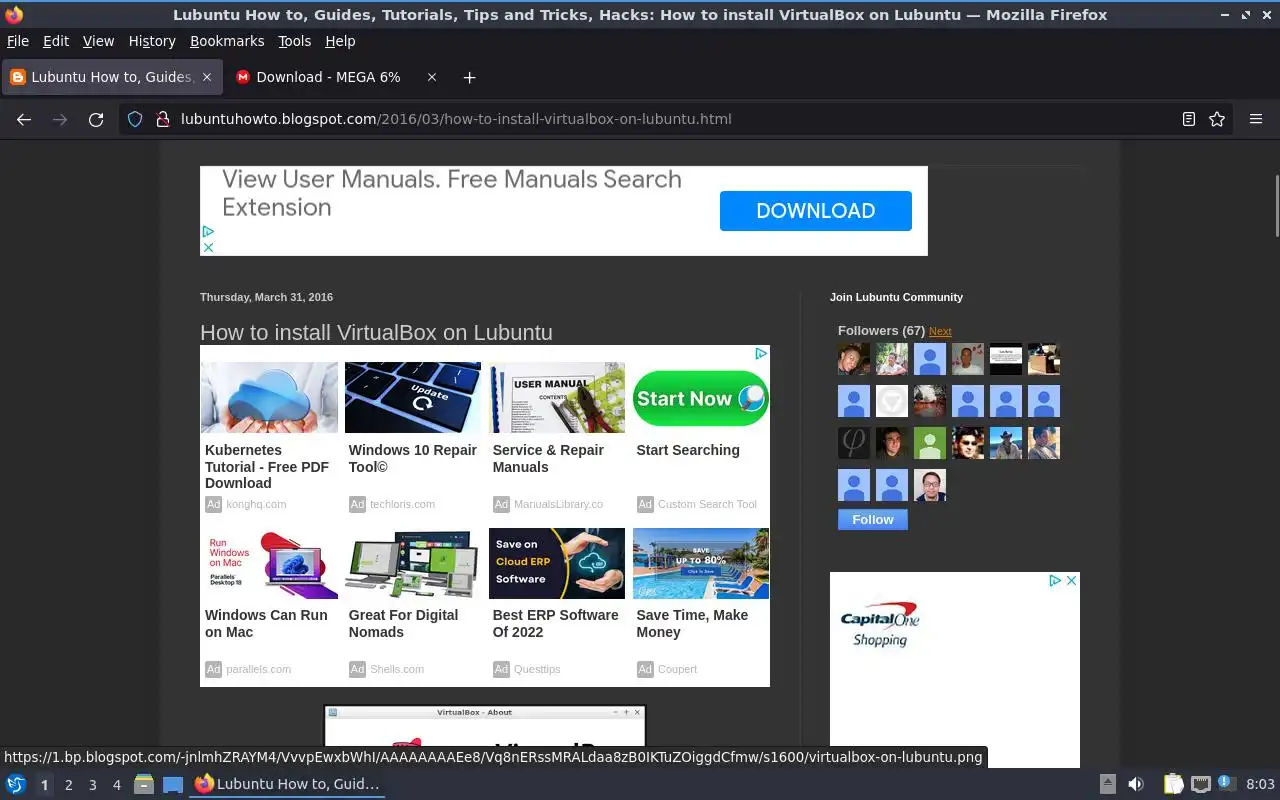Click the page vertical scrollbar thumb
The image size is (1280, 800).
[x=1276, y=205]
